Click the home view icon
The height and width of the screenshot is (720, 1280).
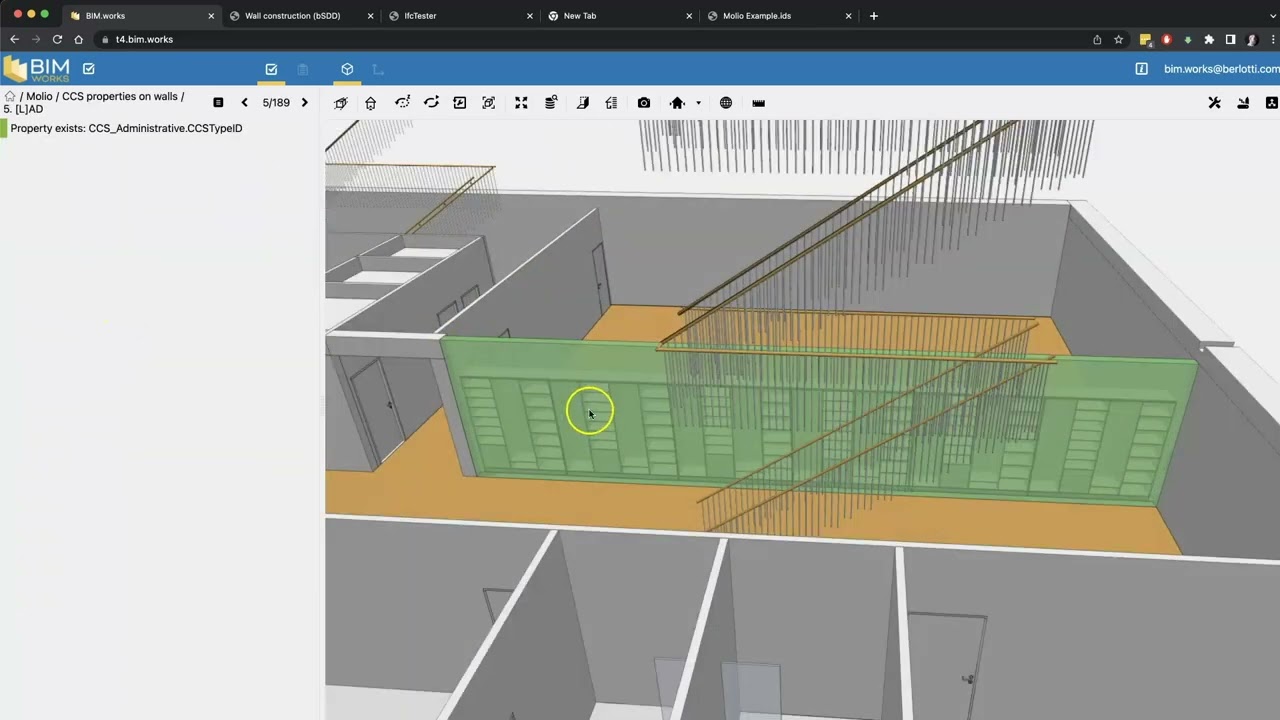point(371,103)
